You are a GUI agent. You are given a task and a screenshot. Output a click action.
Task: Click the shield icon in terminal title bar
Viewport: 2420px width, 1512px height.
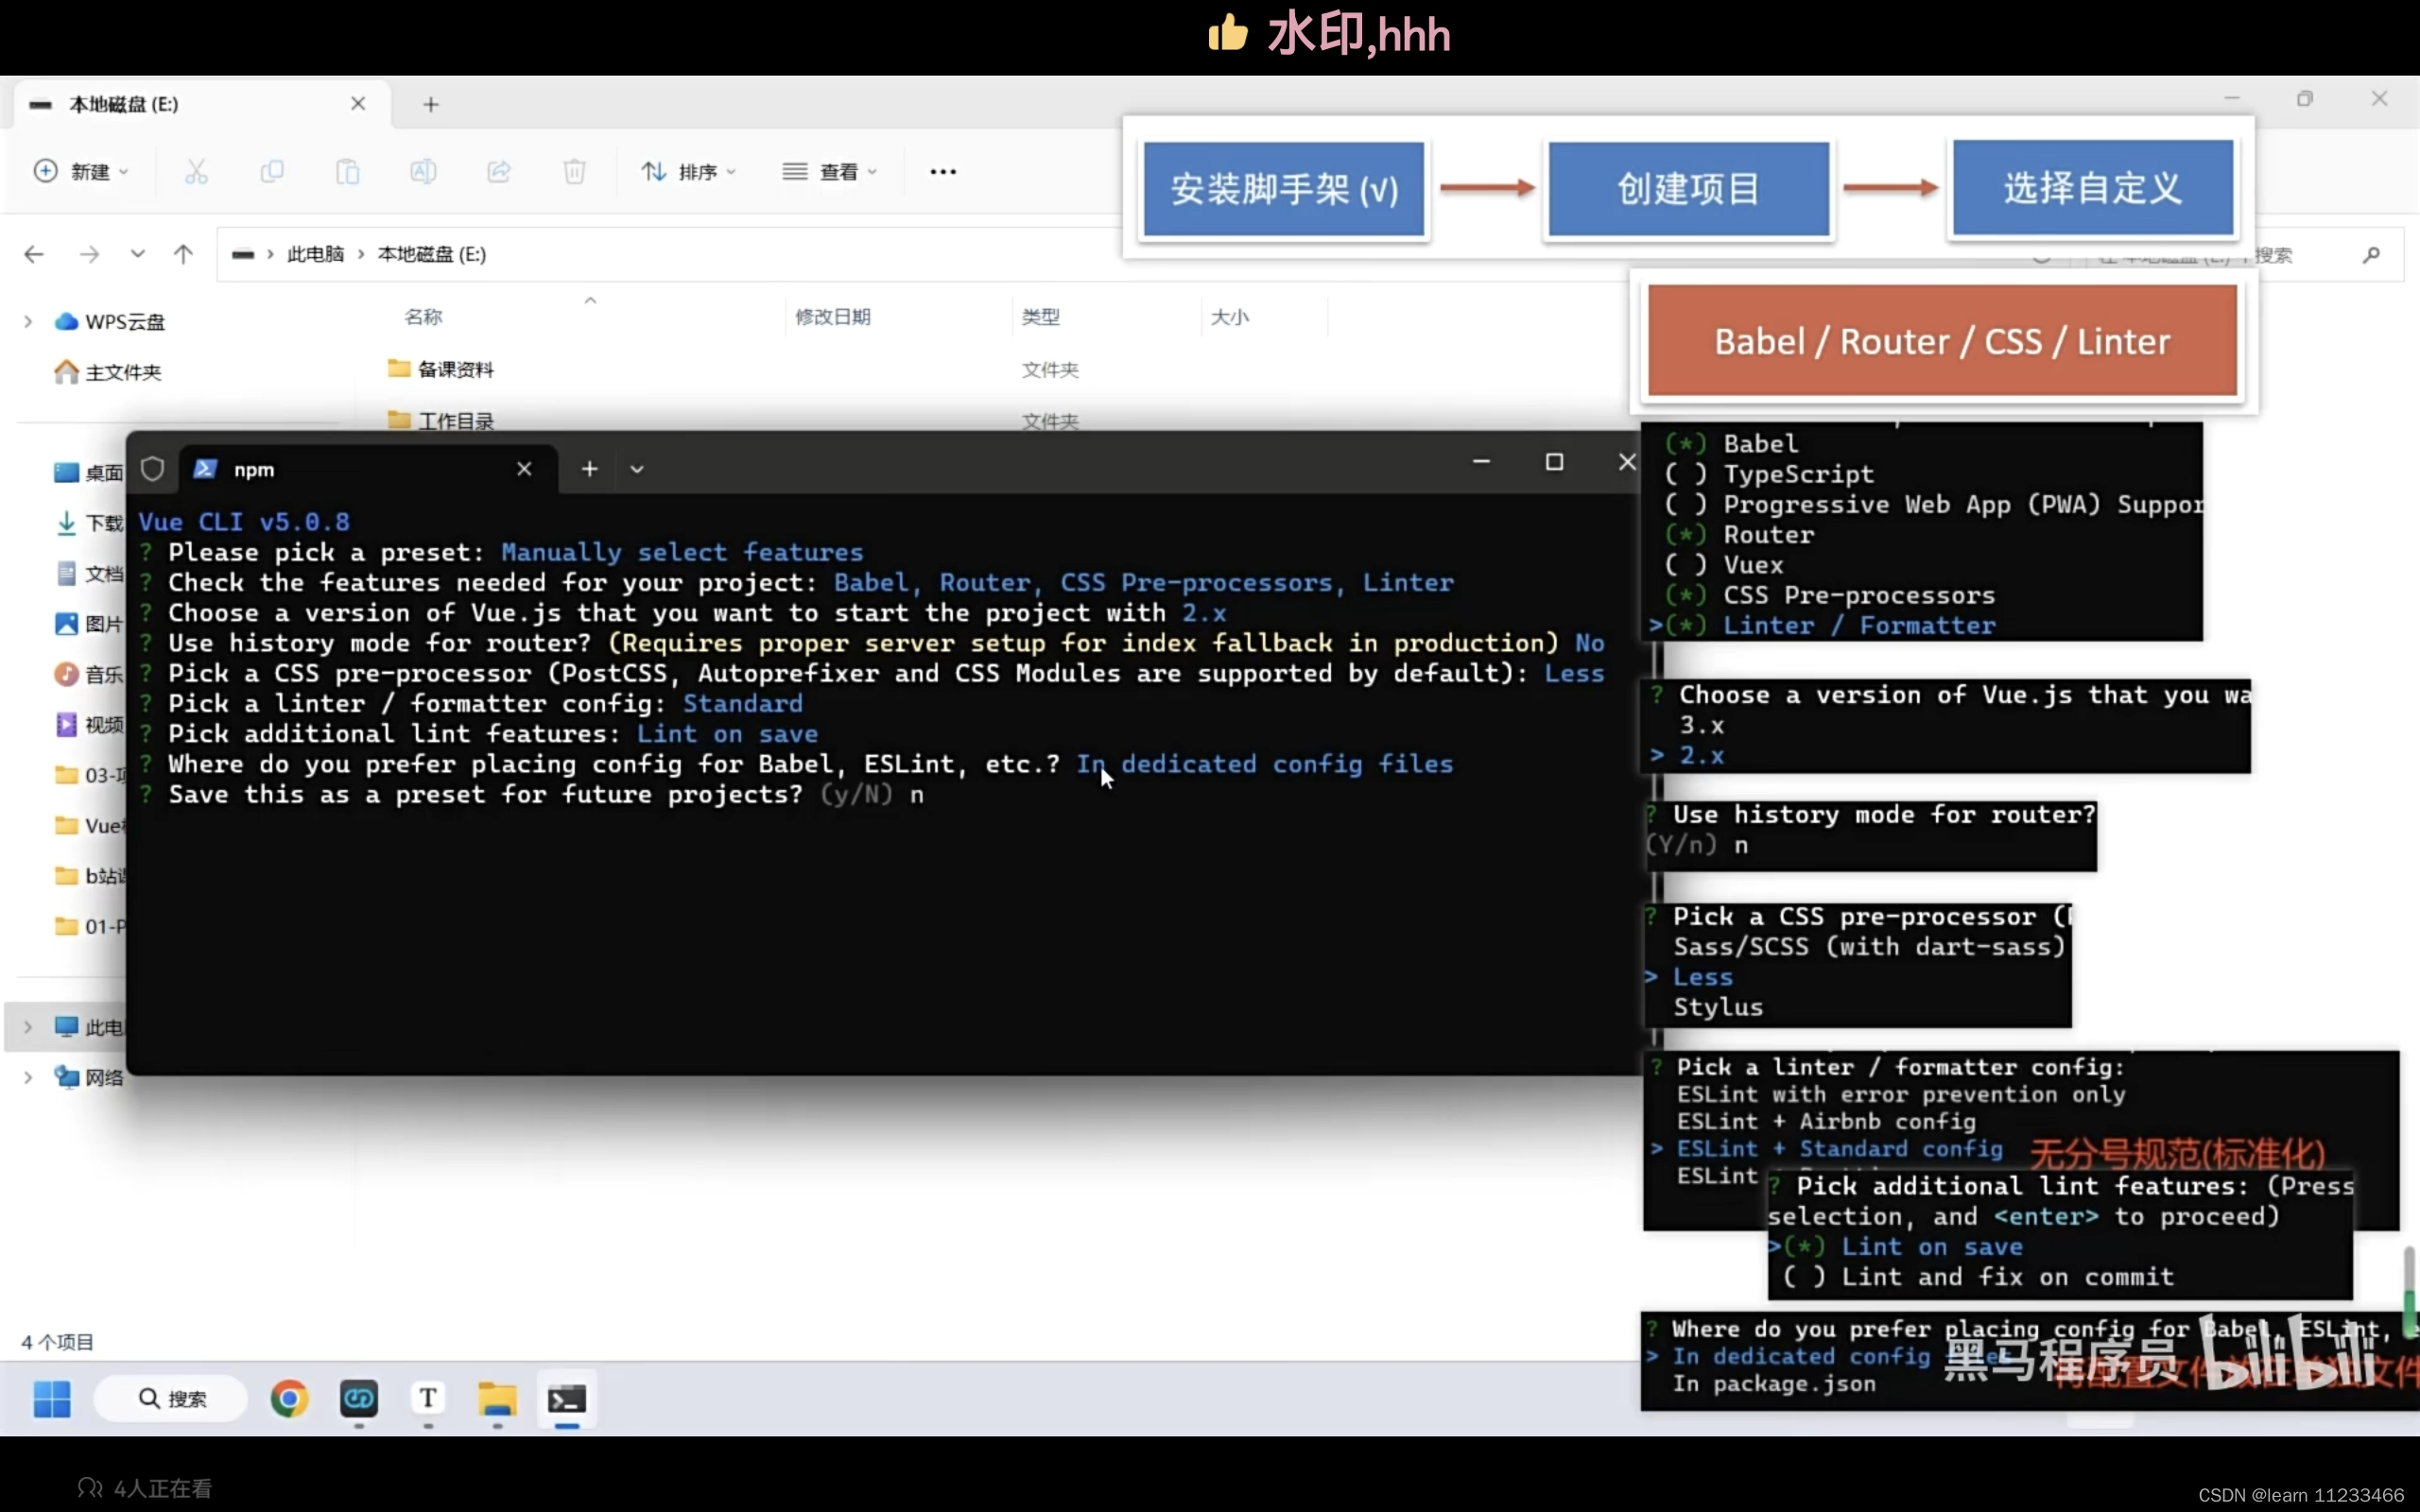152,469
